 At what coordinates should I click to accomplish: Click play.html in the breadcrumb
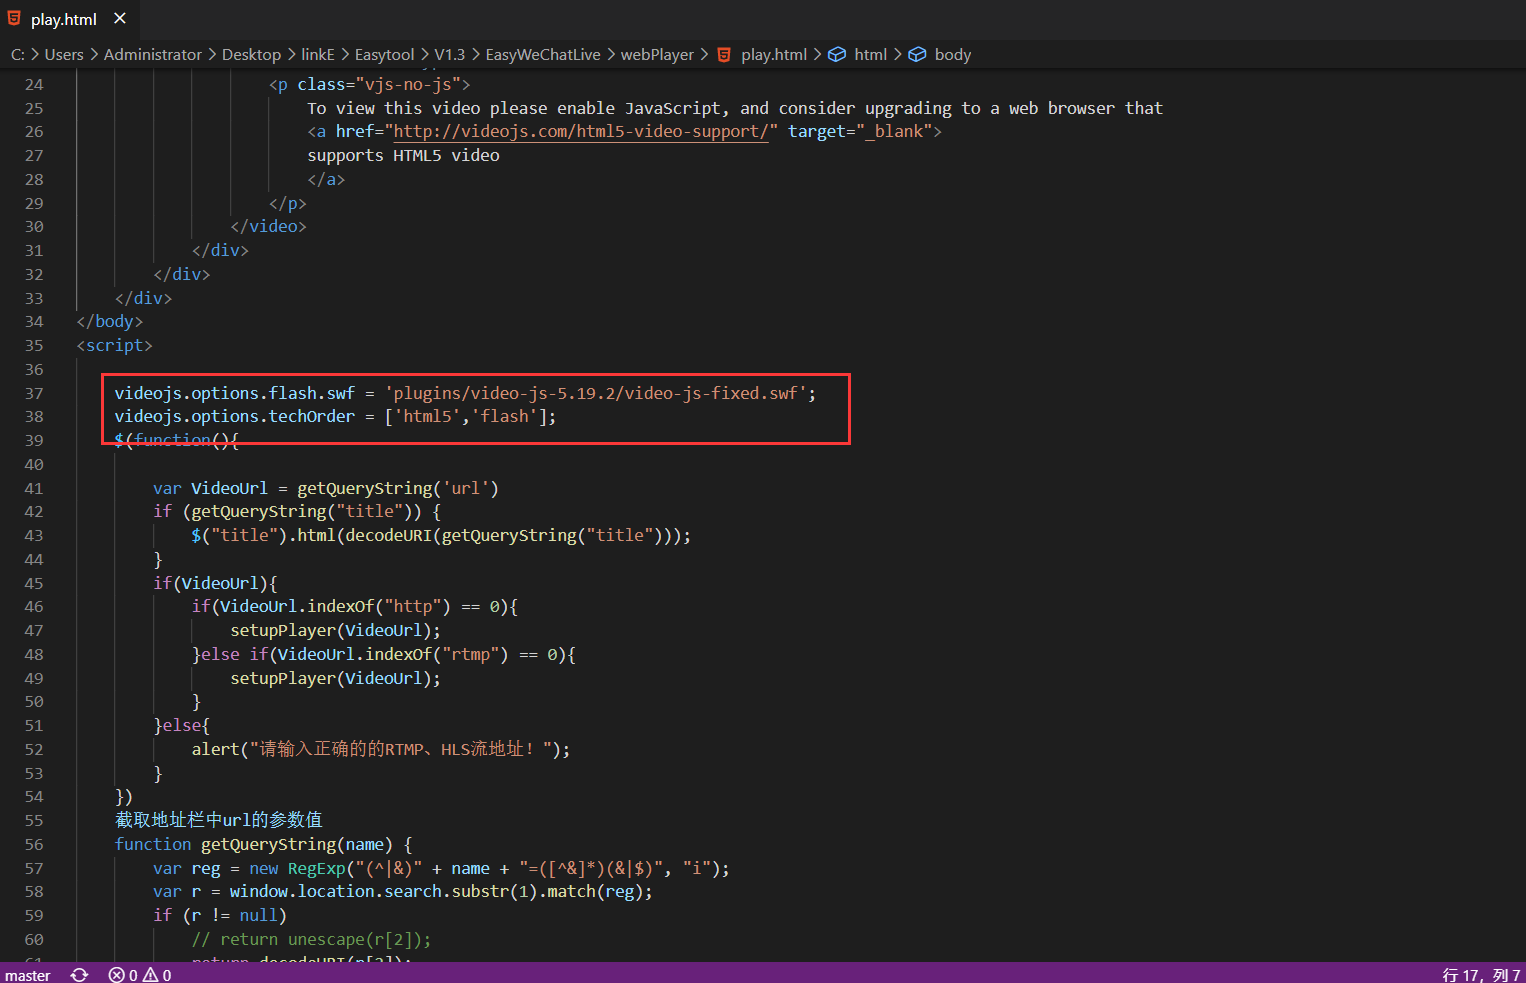(774, 54)
